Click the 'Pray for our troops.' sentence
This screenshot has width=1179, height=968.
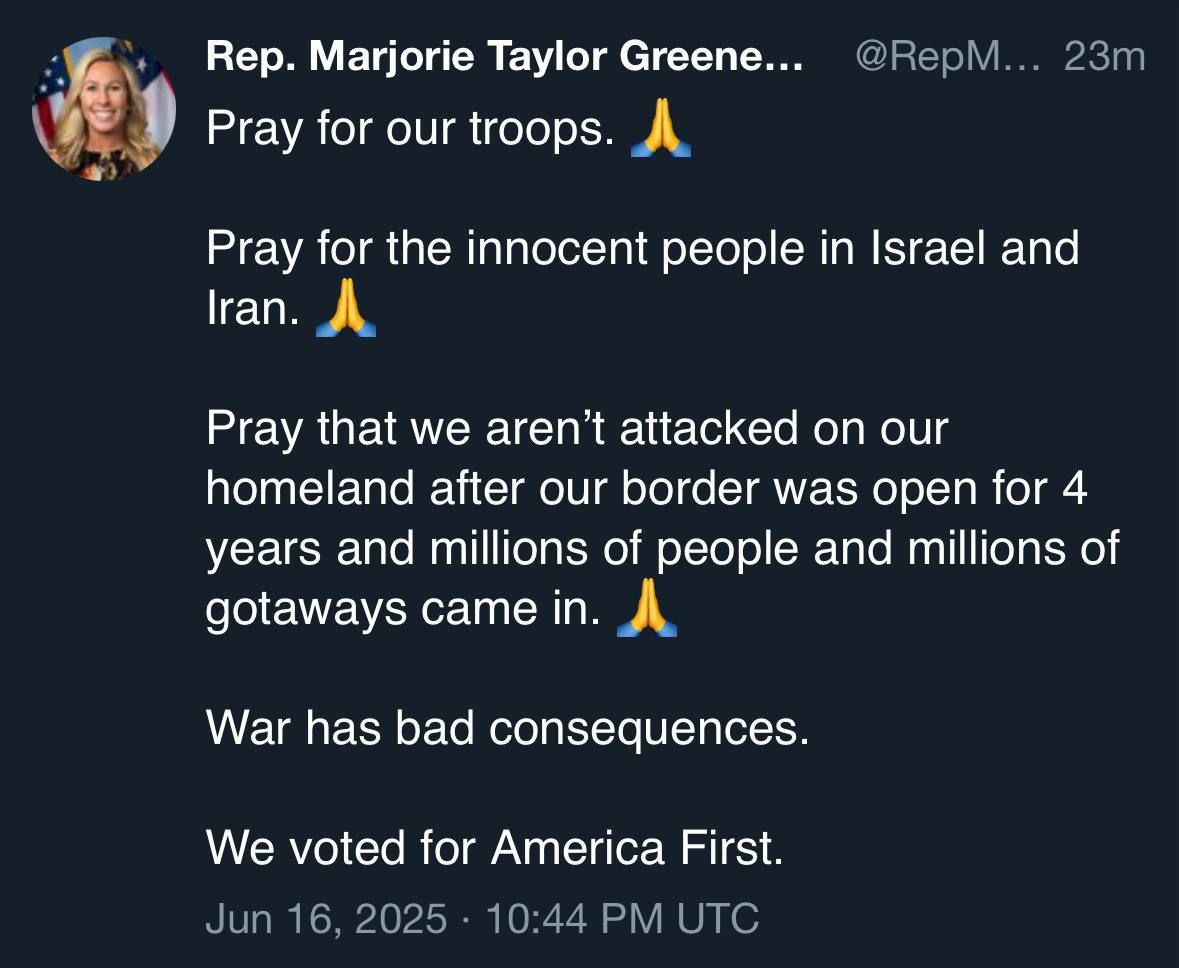point(410,130)
